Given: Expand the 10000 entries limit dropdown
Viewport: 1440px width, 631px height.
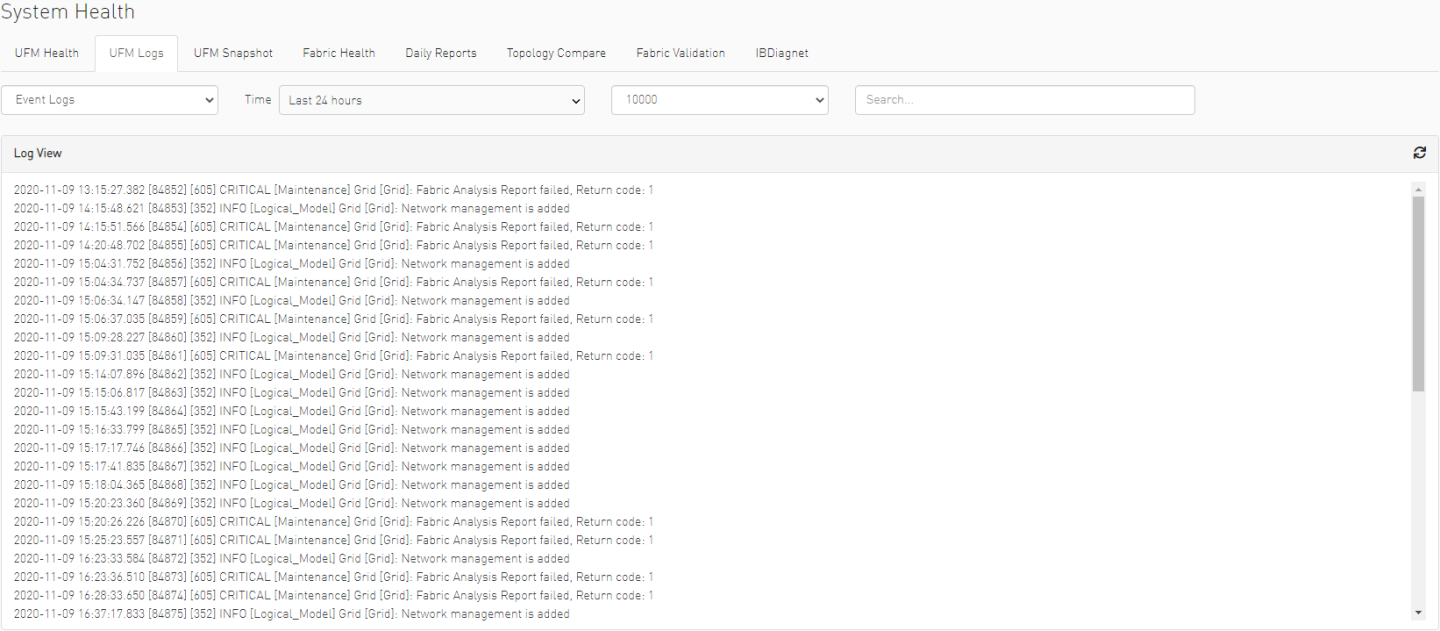Looking at the screenshot, I should point(720,100).
